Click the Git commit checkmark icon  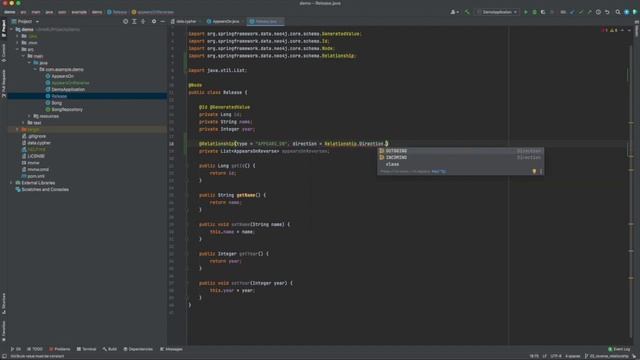(581, 12)
